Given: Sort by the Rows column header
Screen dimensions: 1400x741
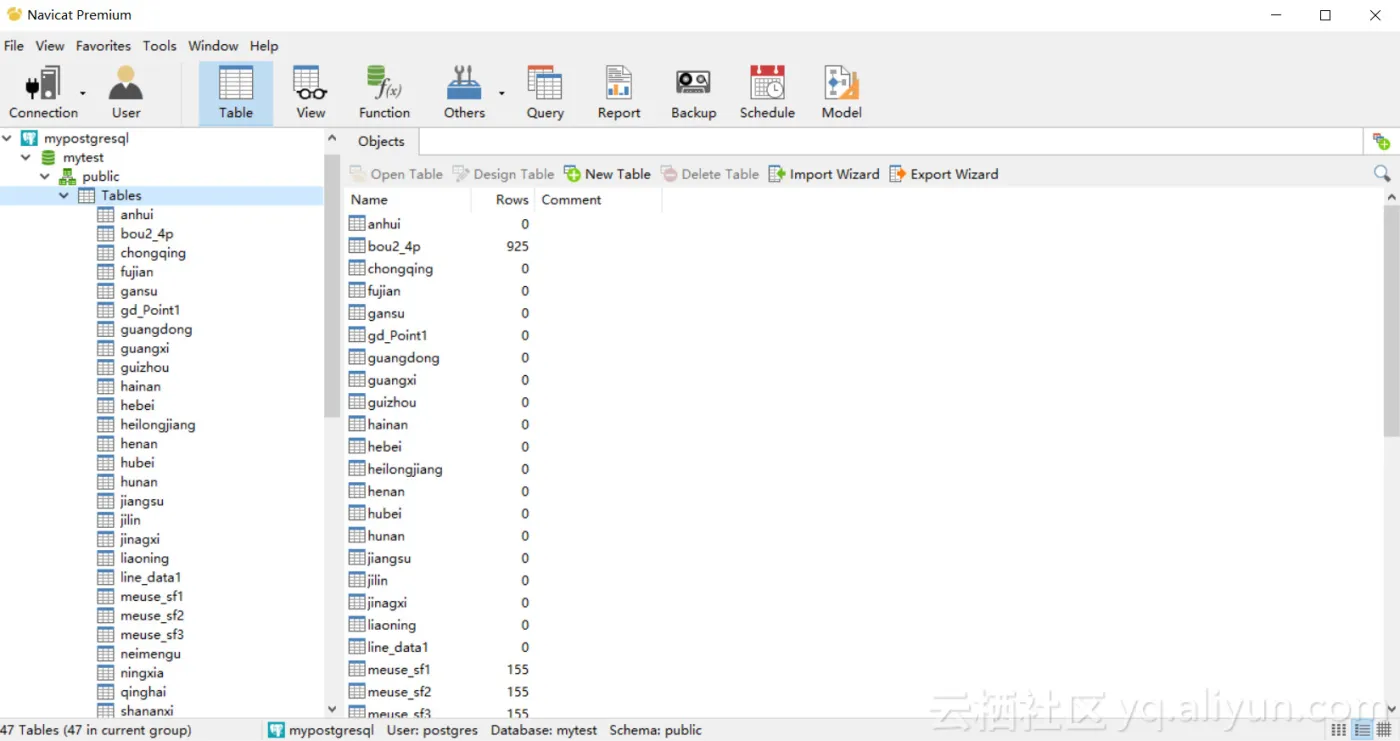Looking at the screenshot, I should coord(502,200).
